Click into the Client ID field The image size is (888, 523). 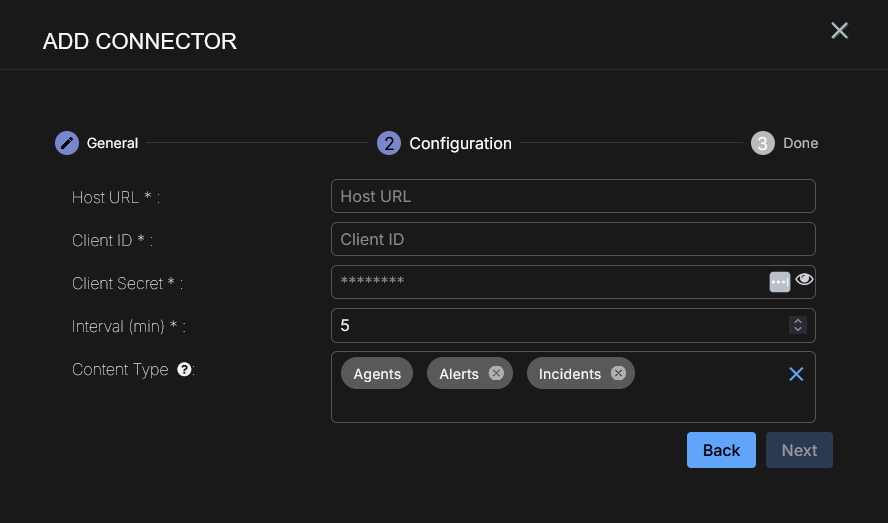pos(572,239)
